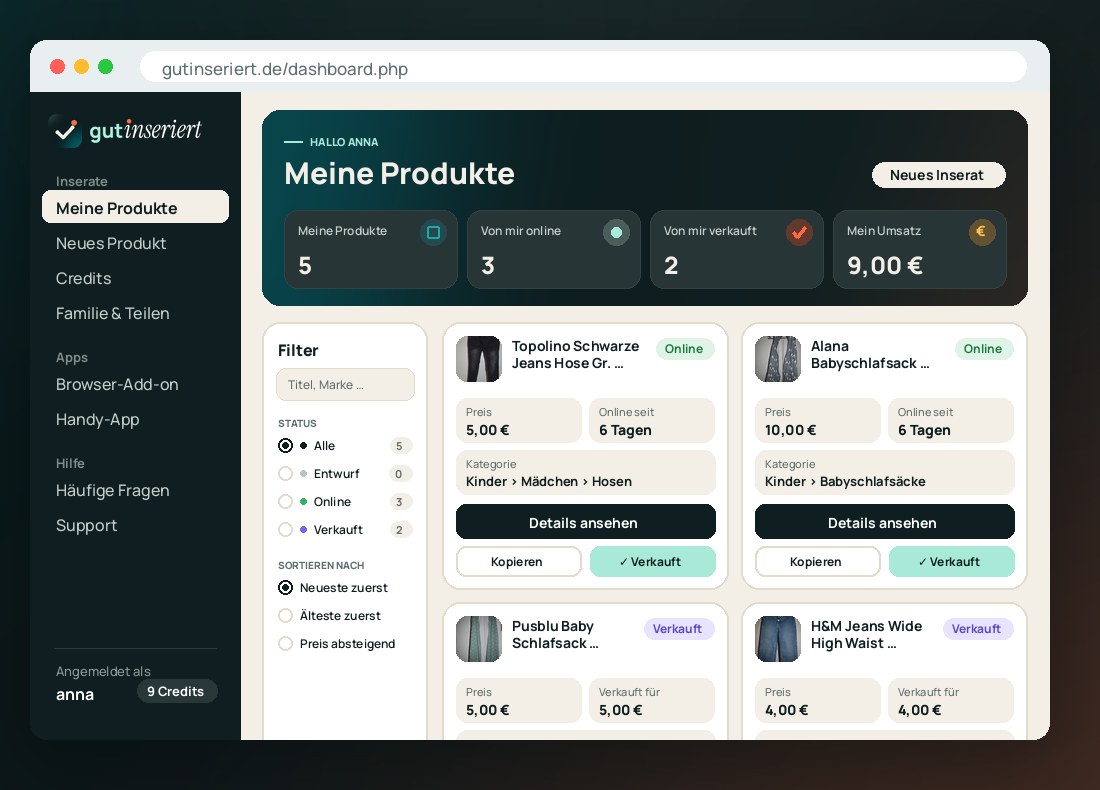Open the Browser-Add-on page

pyautogui.click(x=117, y=384)
